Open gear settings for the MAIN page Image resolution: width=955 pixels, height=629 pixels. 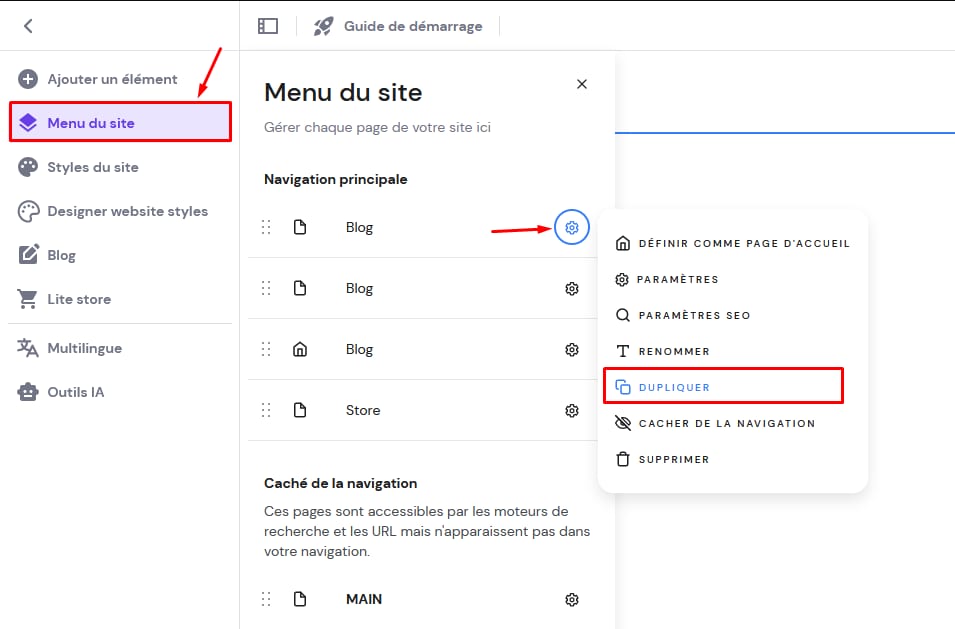point(572,600)
